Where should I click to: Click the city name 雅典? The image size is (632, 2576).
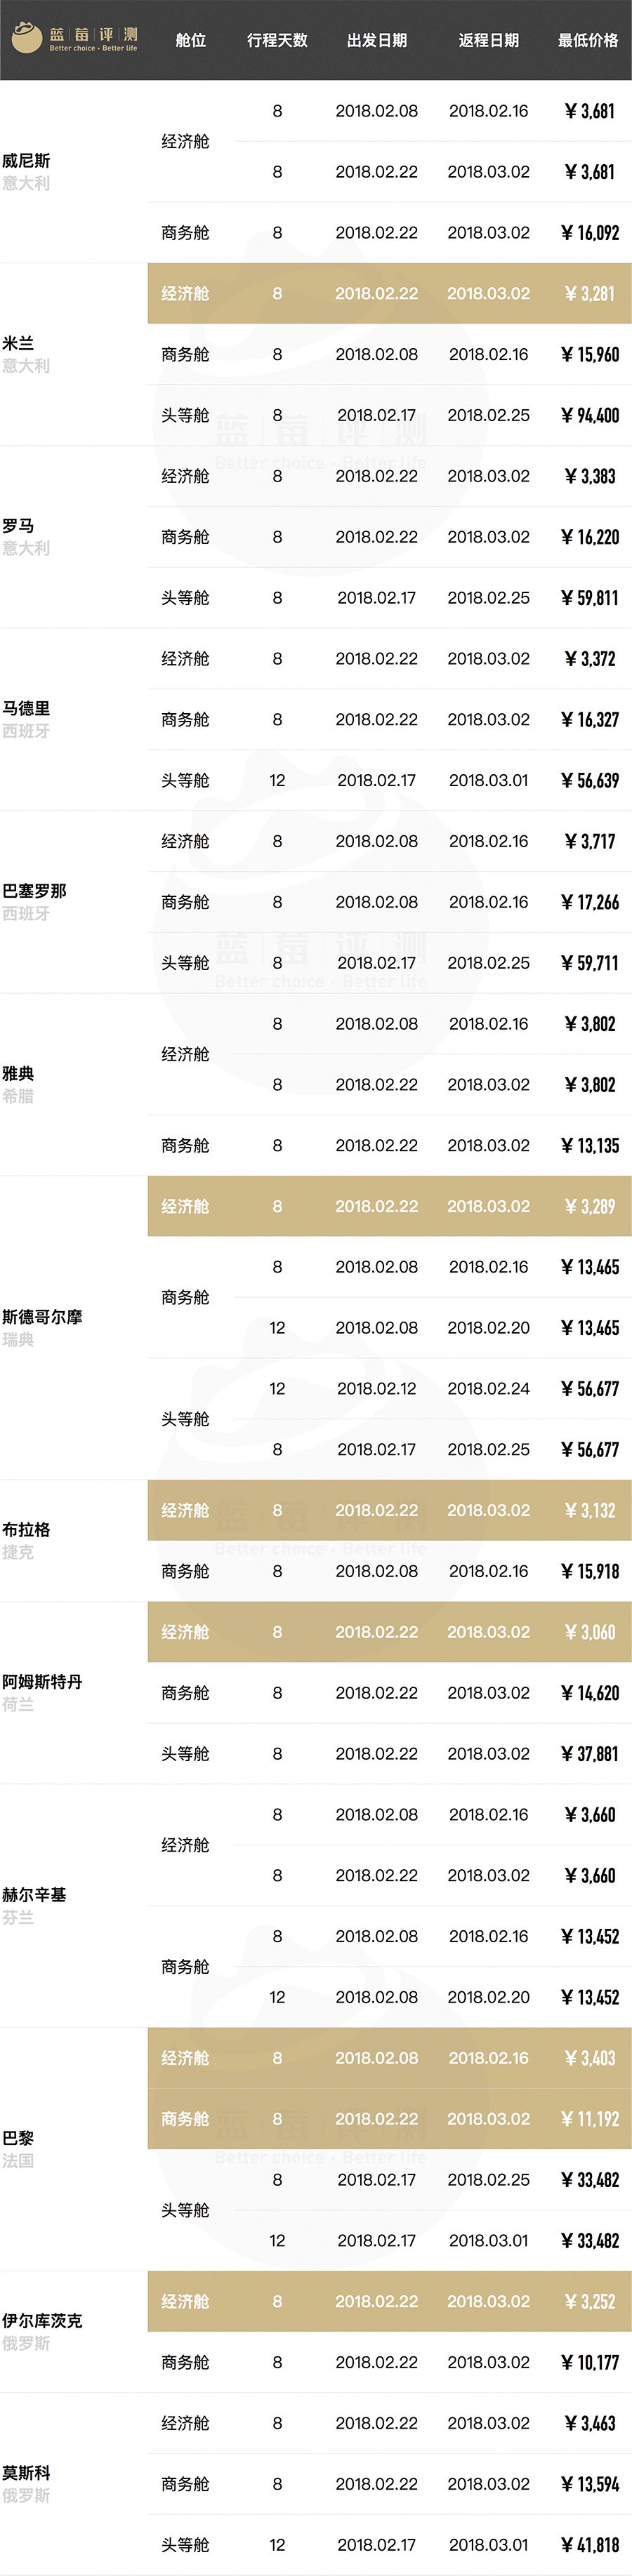18,1073
